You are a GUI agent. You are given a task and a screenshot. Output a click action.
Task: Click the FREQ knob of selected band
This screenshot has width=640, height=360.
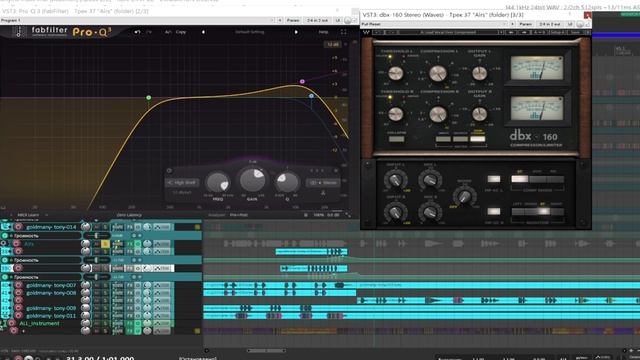[218, 182]
